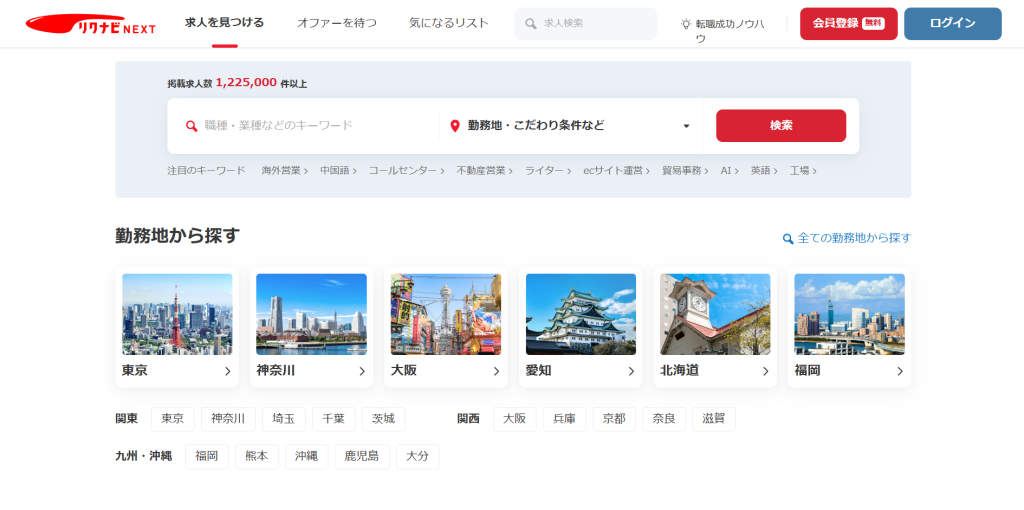Click the lightbulb 転職成功ノウハウ icon

point(686,24)
